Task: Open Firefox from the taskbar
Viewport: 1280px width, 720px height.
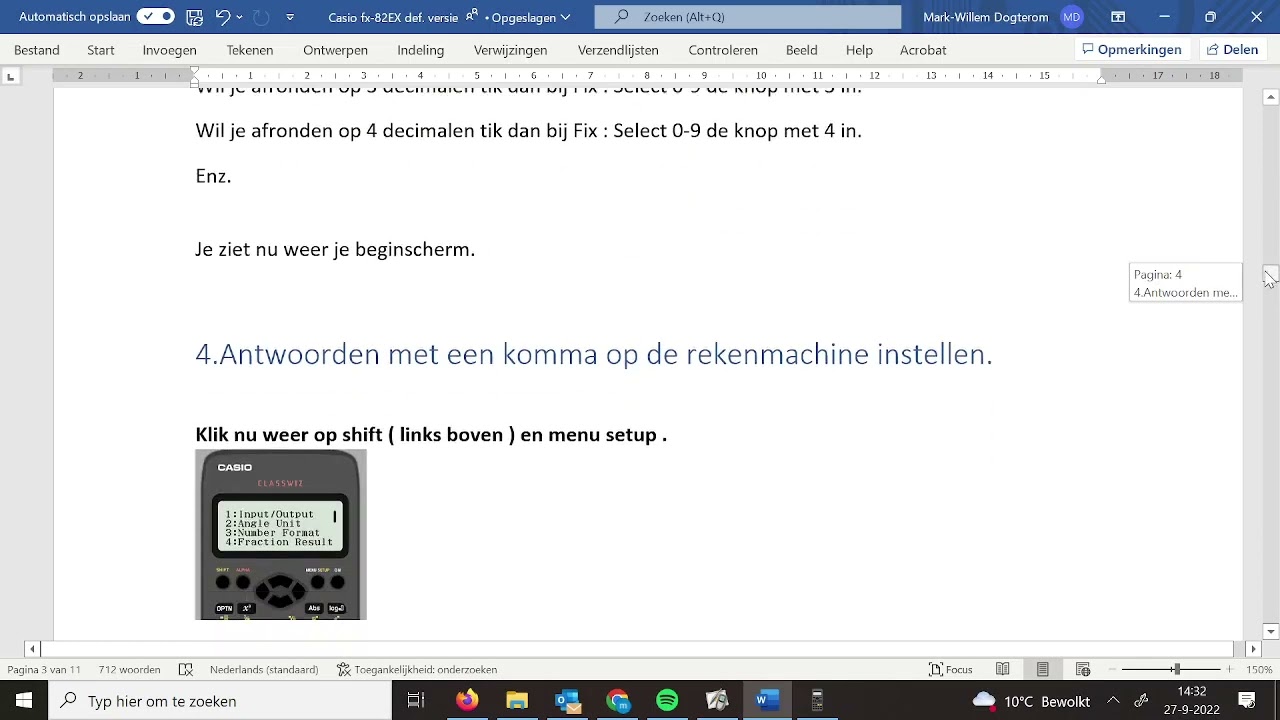Action: point(467,701)
